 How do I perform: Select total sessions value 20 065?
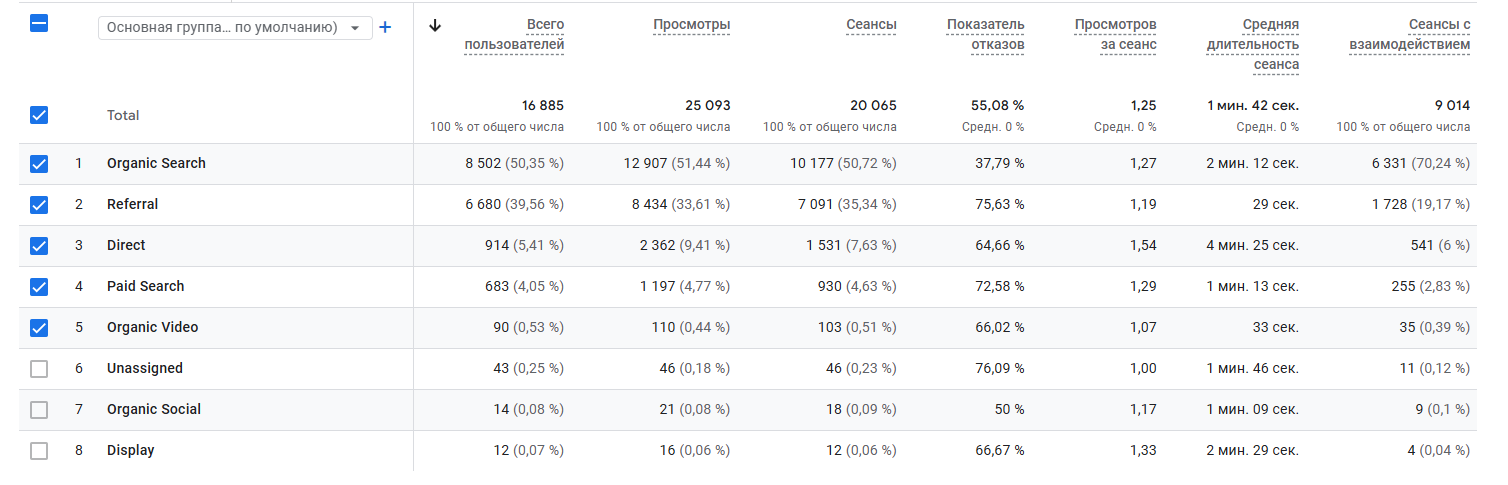[x=875, y=105]
